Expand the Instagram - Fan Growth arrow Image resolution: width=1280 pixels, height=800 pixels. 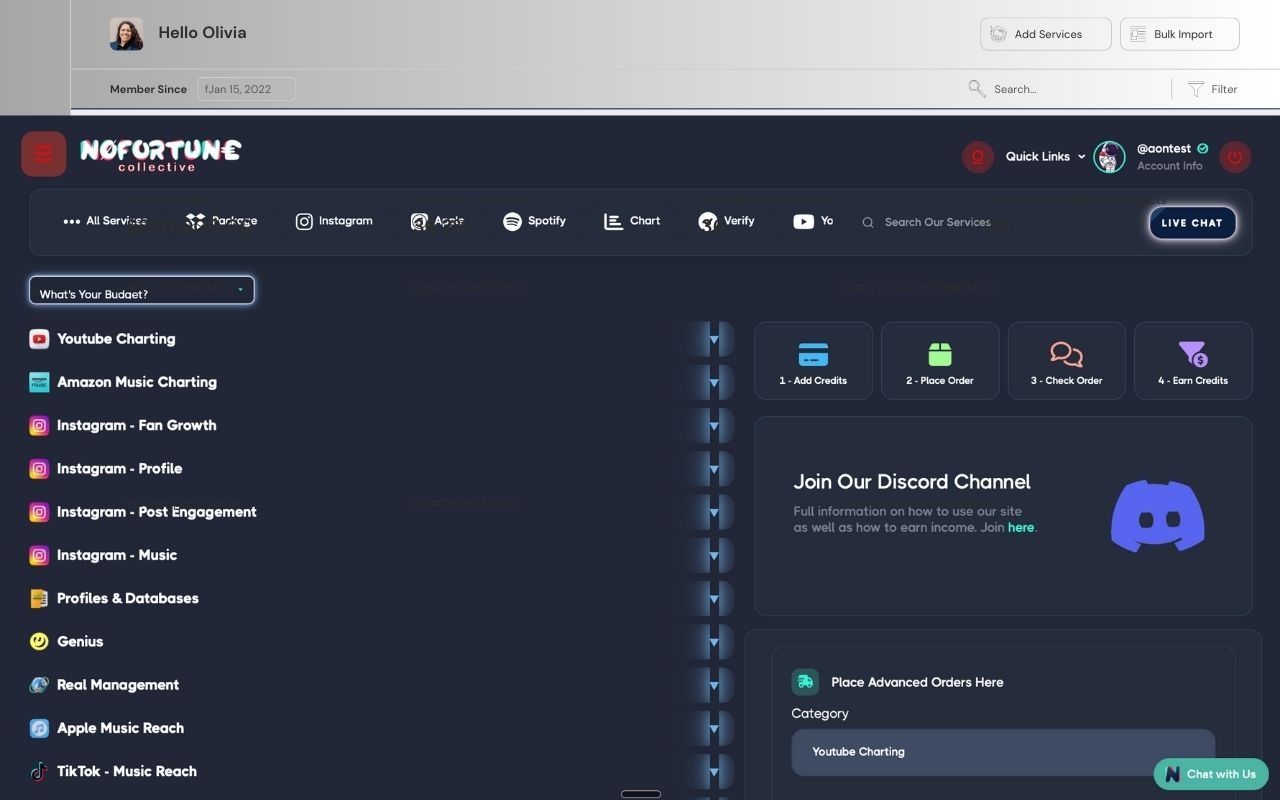click(714, 425)
